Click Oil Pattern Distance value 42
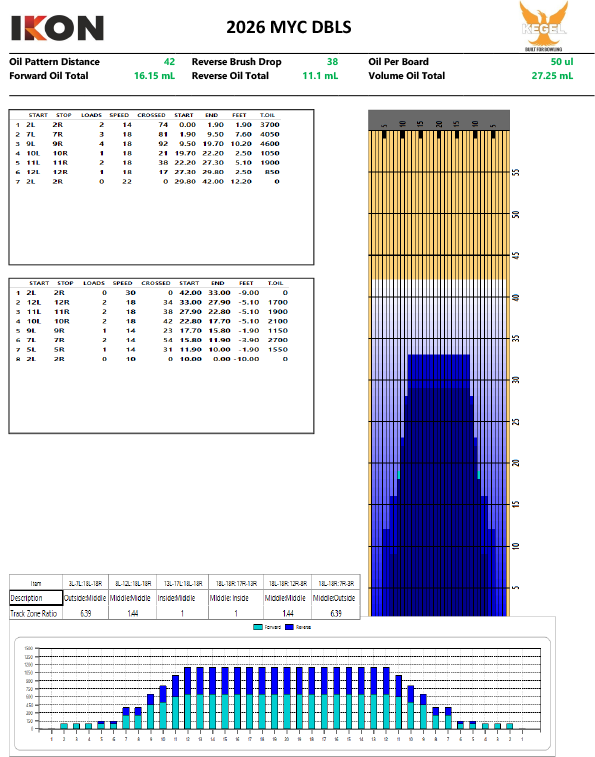 coord(169,62)
